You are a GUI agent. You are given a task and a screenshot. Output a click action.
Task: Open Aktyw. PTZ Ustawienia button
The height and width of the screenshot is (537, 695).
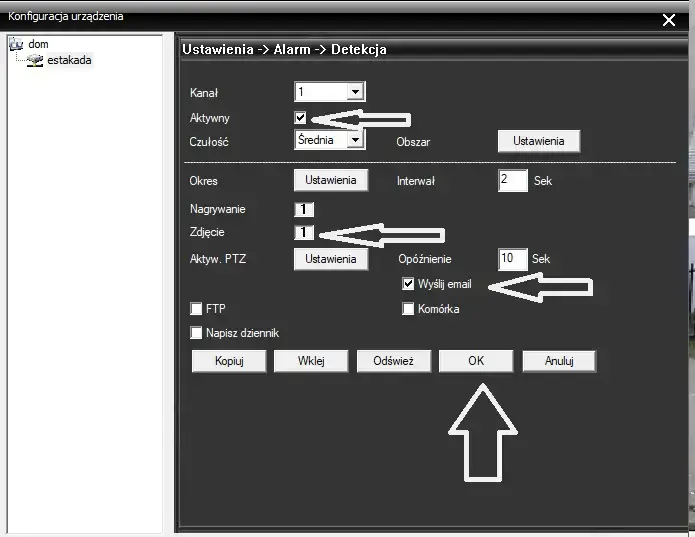click(331, 259)
